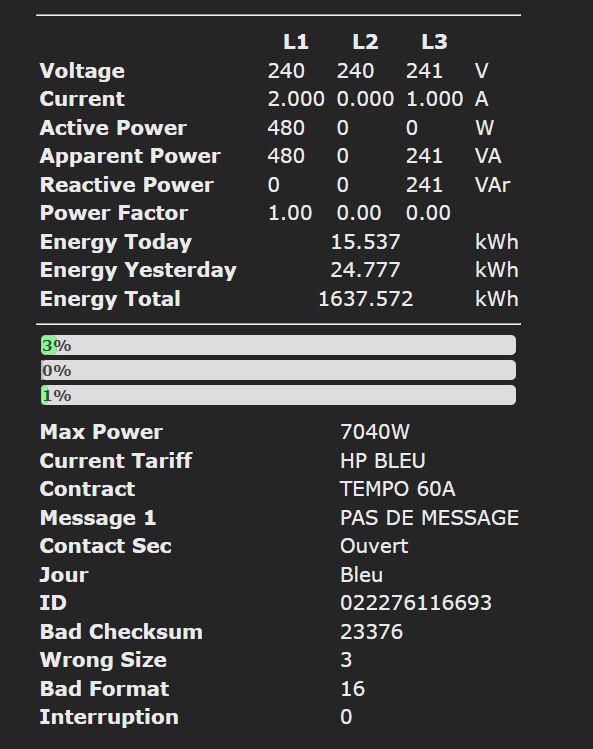The height and width of the screenshot is (749, 593).
Task: Click the Contract value TEMPO 60A
Action: click(398, 489)
